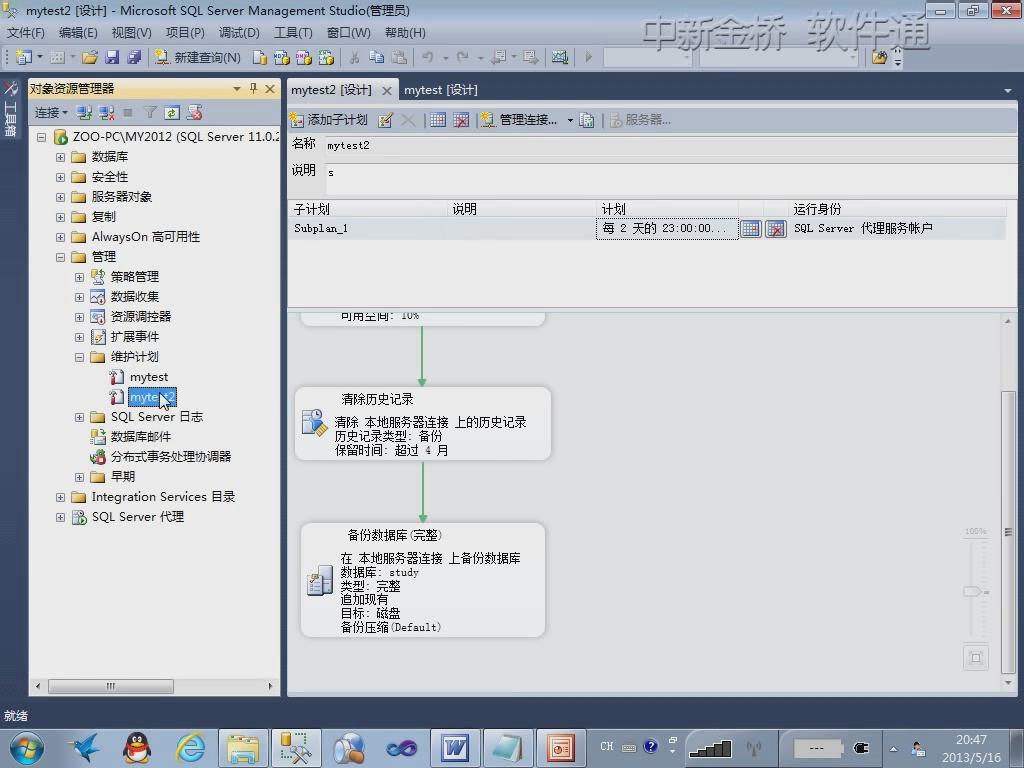The image size is (1024, 768).
Task: Select the 备份数据库 (完整) backup task box
Action: [x=423, y=580]
